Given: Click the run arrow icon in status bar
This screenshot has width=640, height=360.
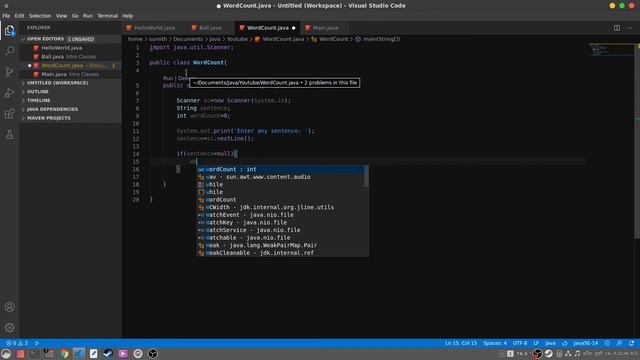Looking at the screenshot, I should click(x=37, y=343).
